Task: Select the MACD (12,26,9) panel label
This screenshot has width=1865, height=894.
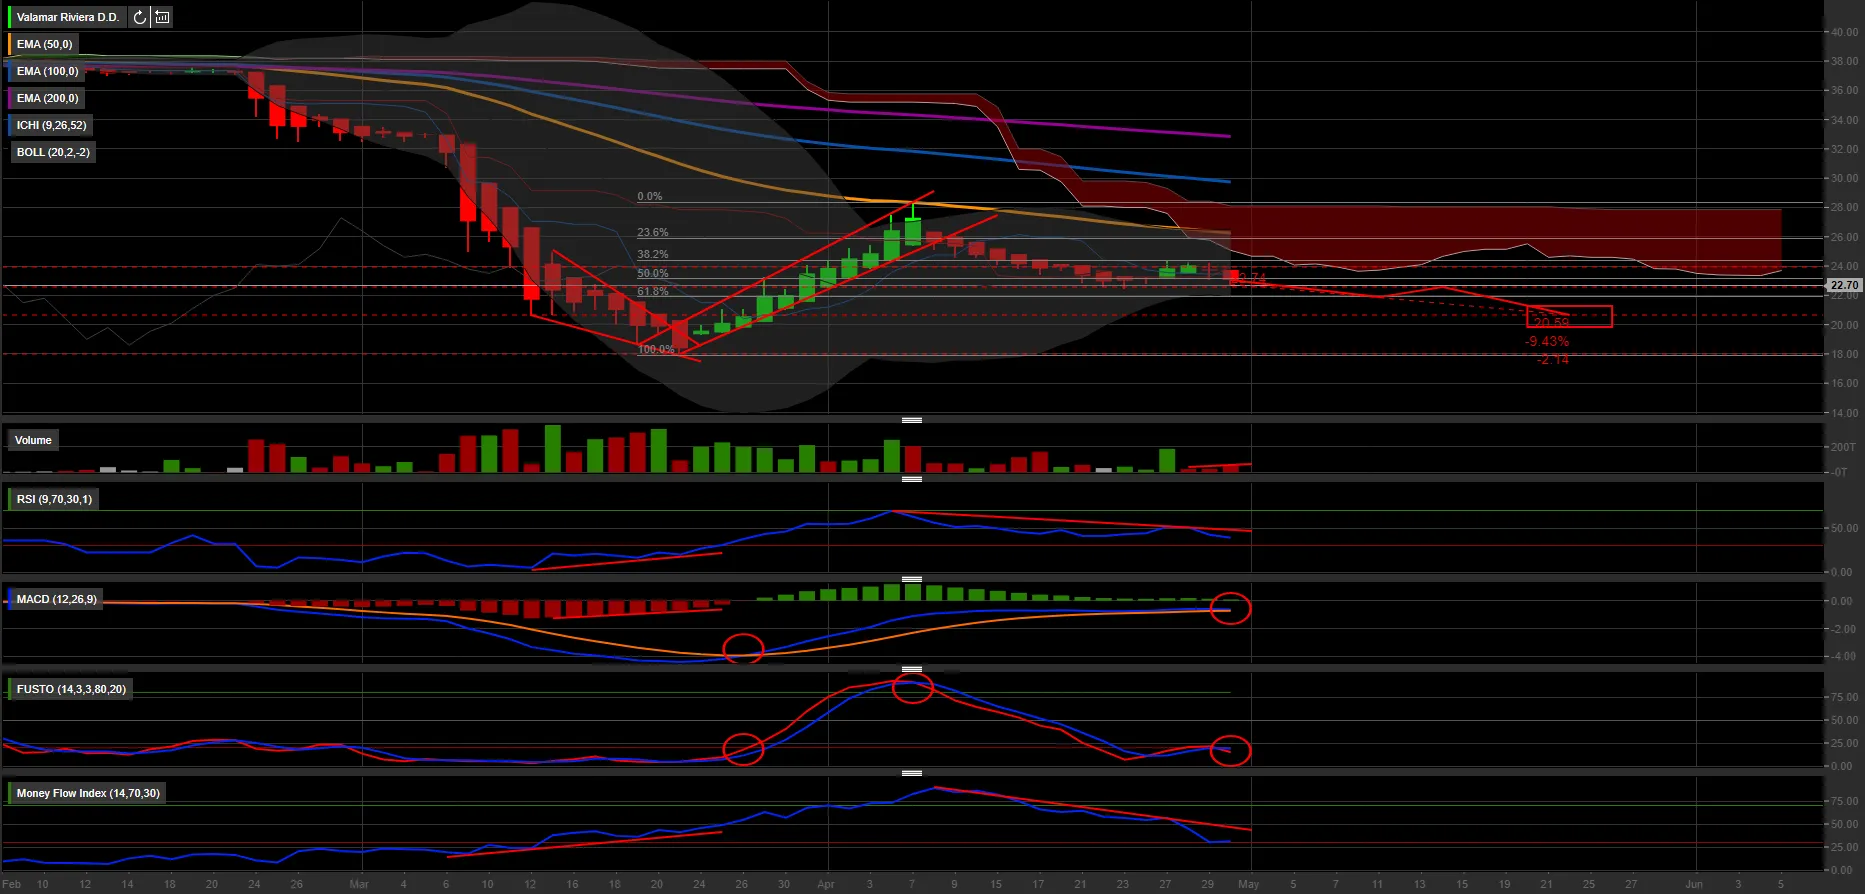Action: pos(56,599)
